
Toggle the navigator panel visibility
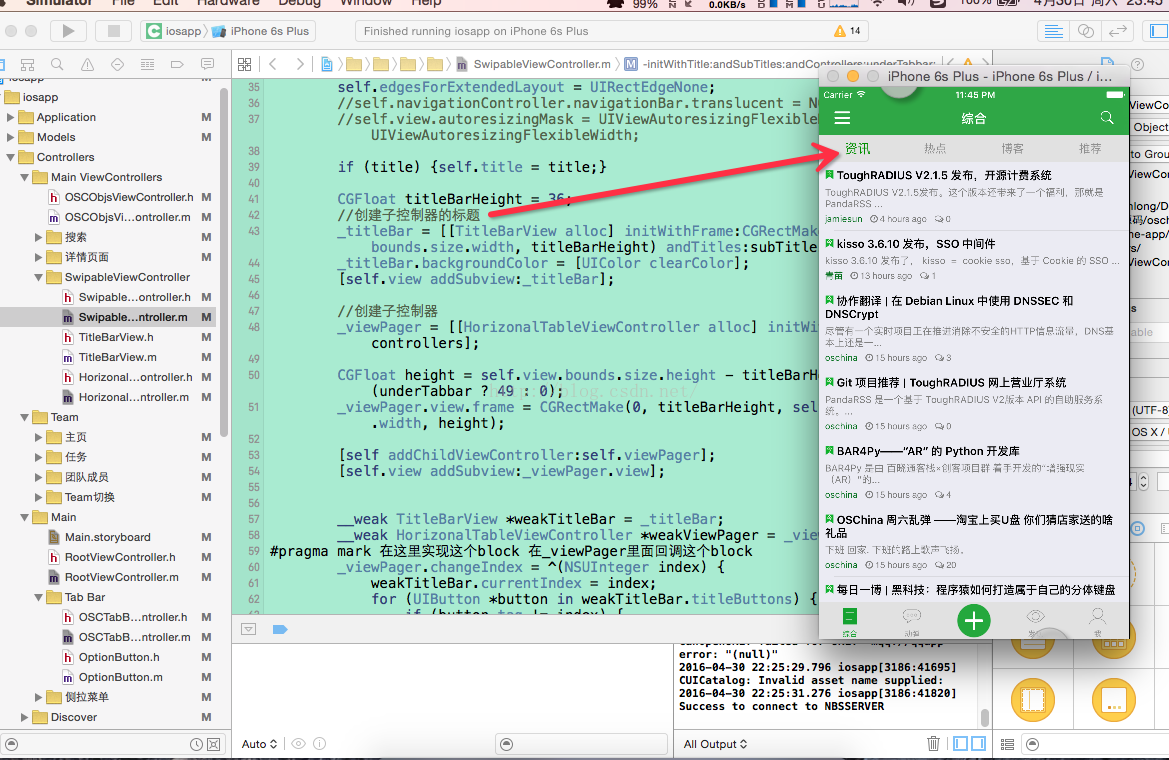click(1159, 31)
